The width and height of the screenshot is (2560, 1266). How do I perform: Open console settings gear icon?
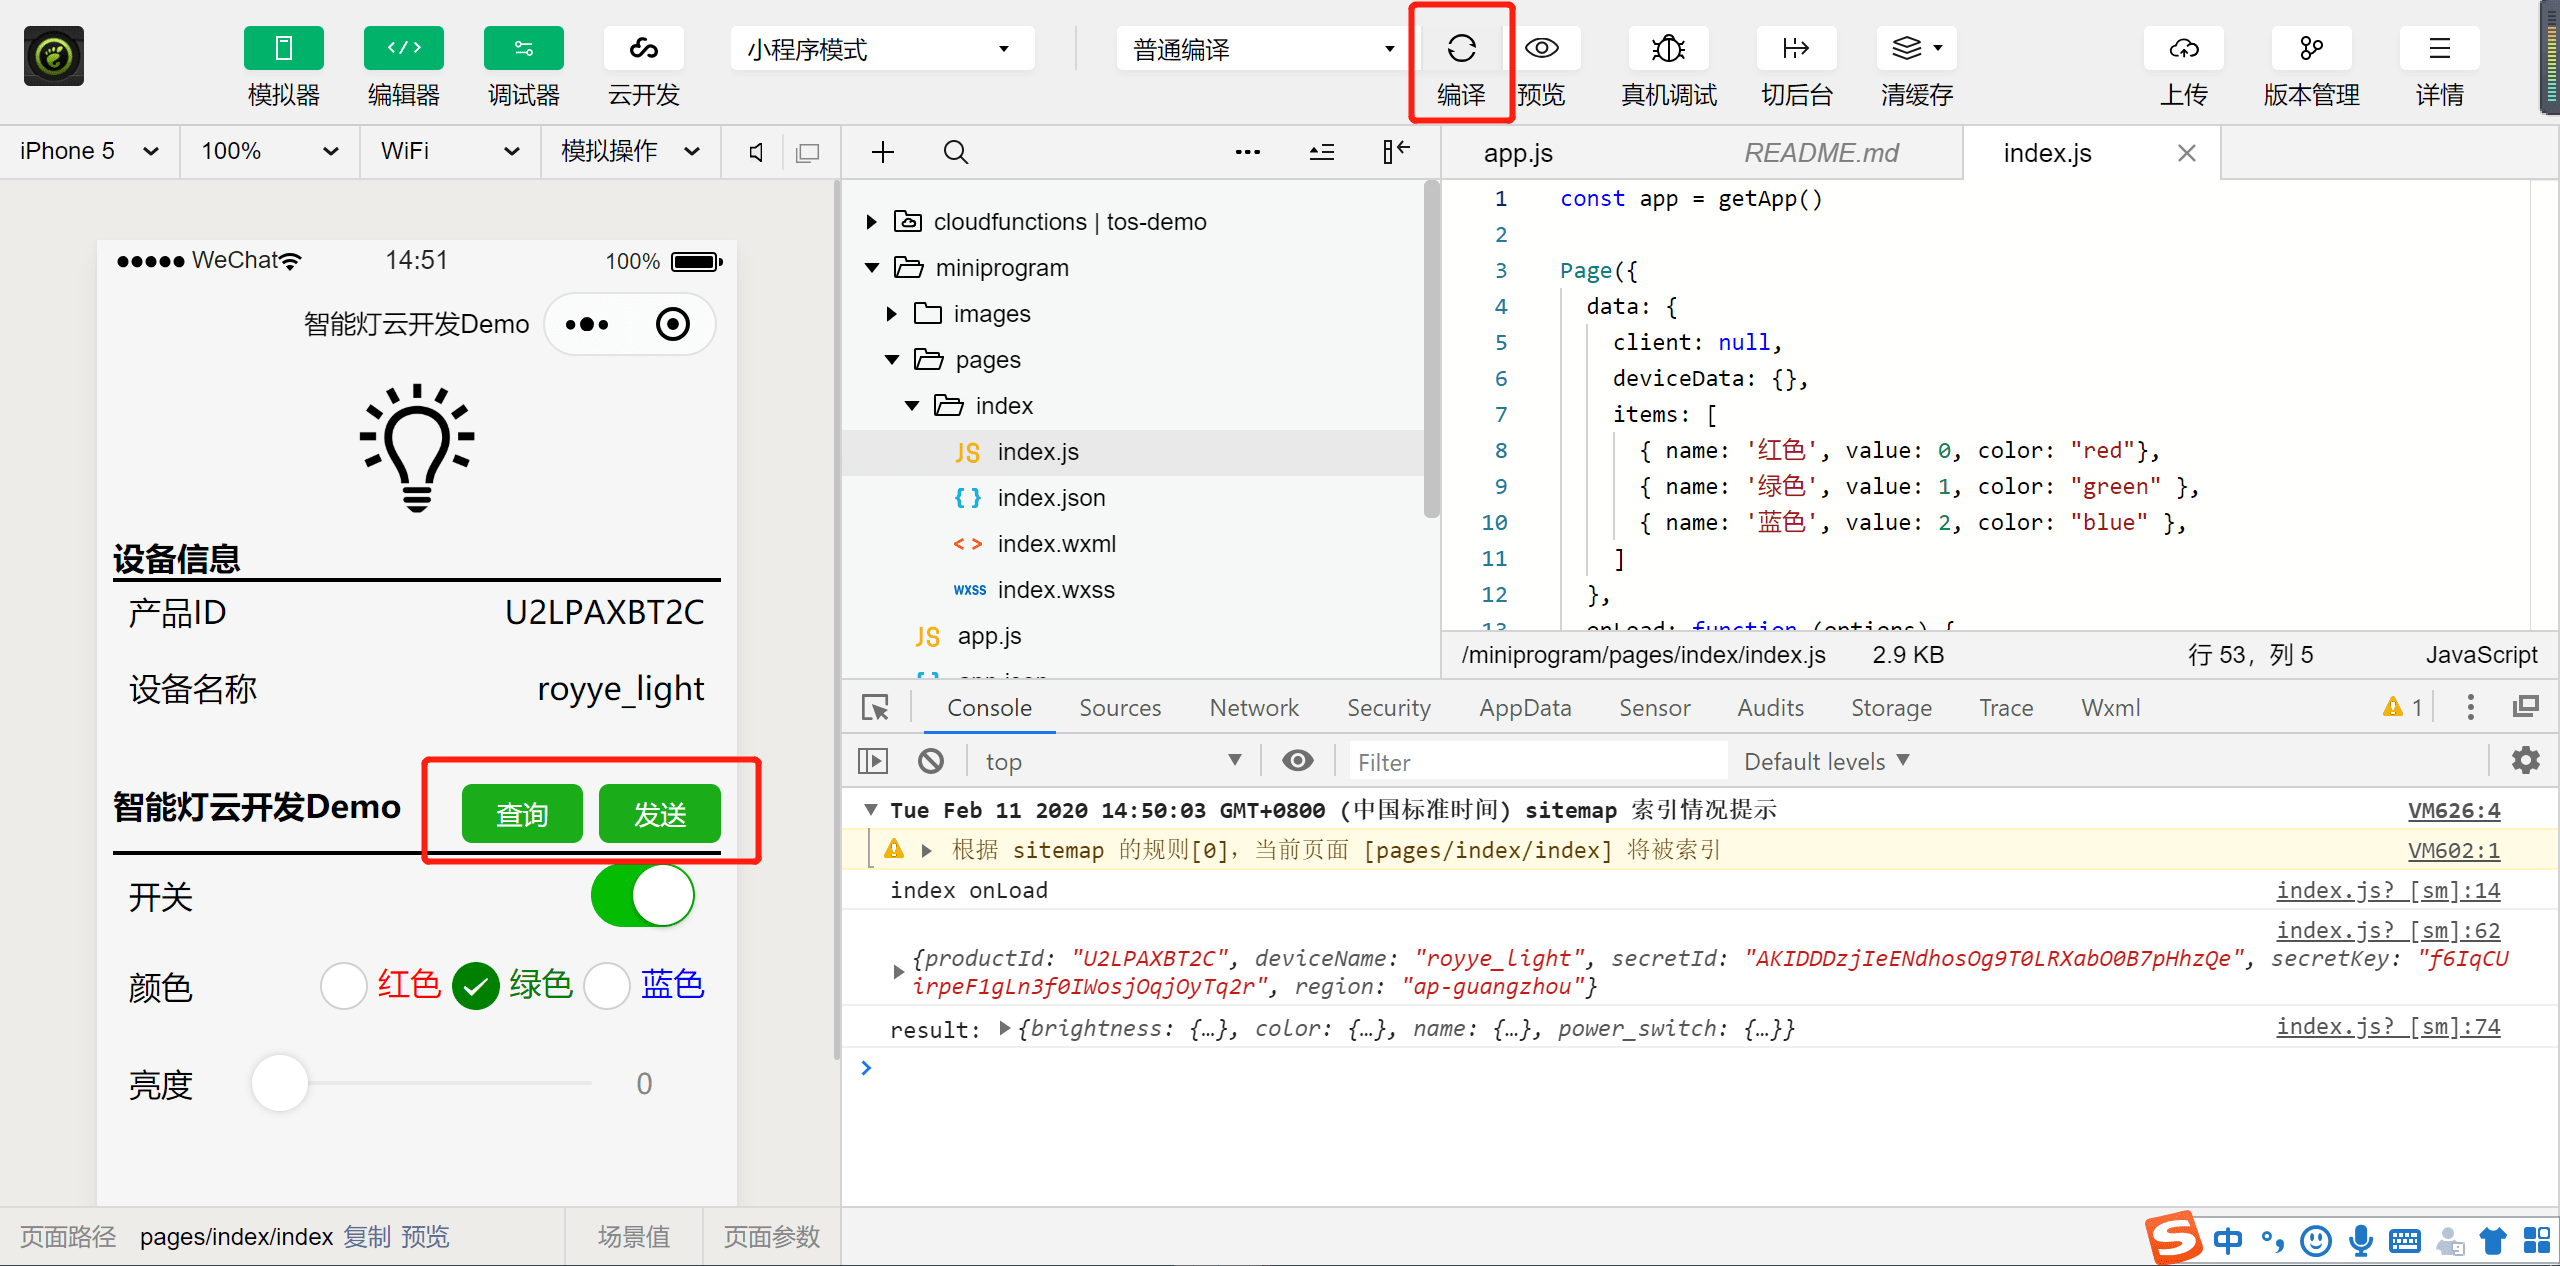[x=2526, y=760]
